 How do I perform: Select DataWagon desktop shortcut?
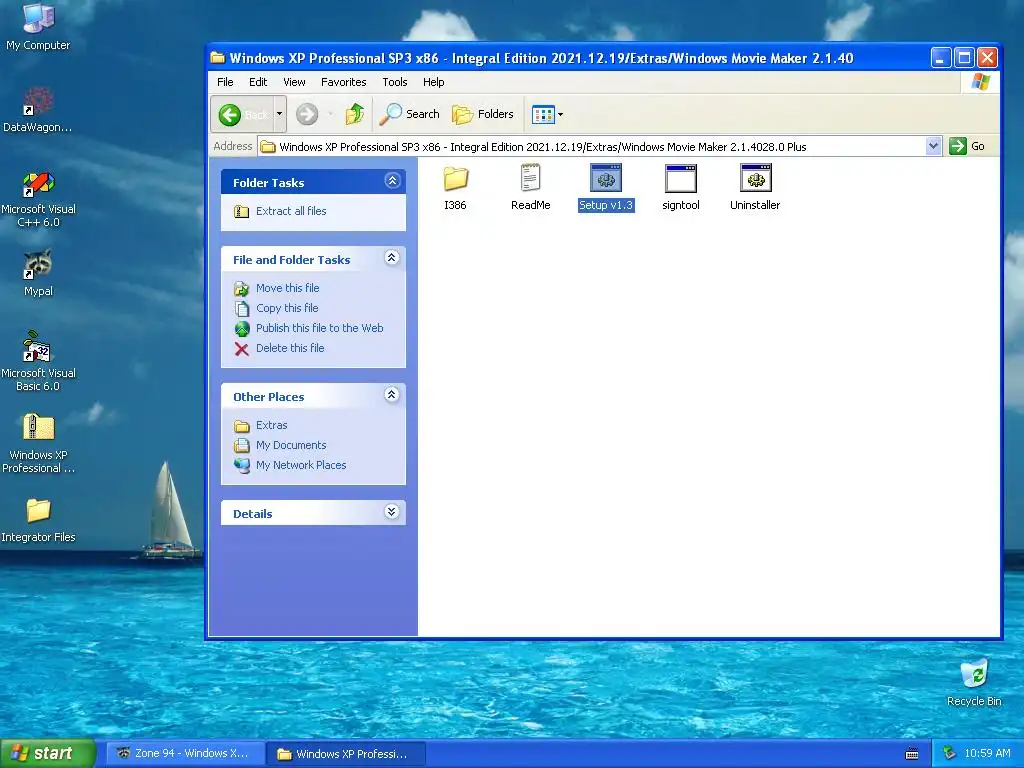click(38, 109)
